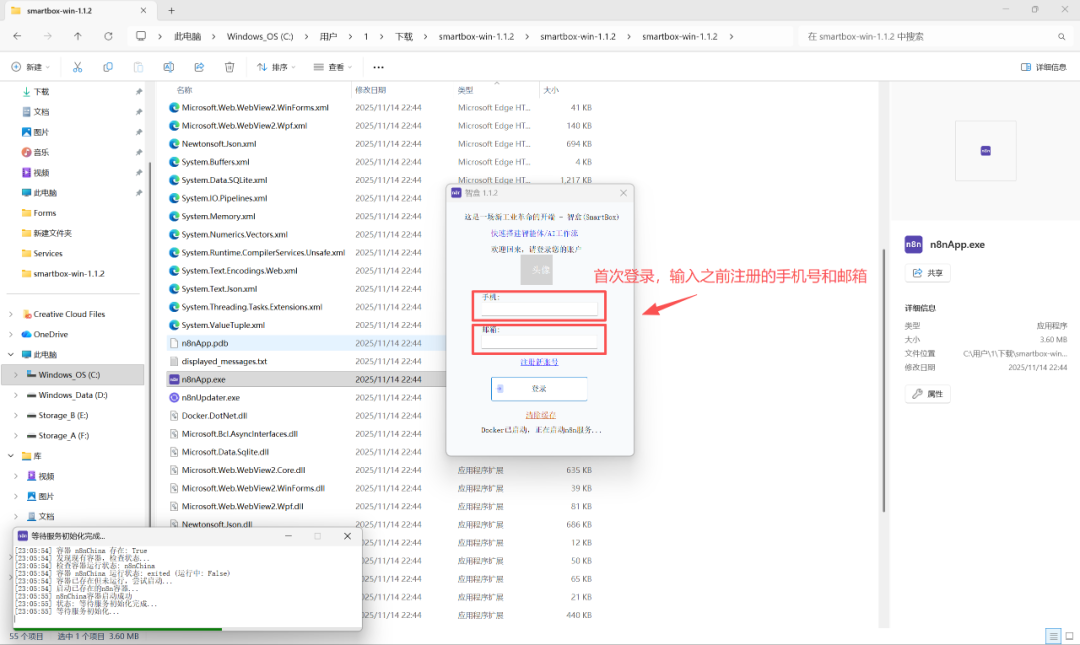Click the 共享 share button in details pane
1080x645 pixels.
[x=927, y=273]
